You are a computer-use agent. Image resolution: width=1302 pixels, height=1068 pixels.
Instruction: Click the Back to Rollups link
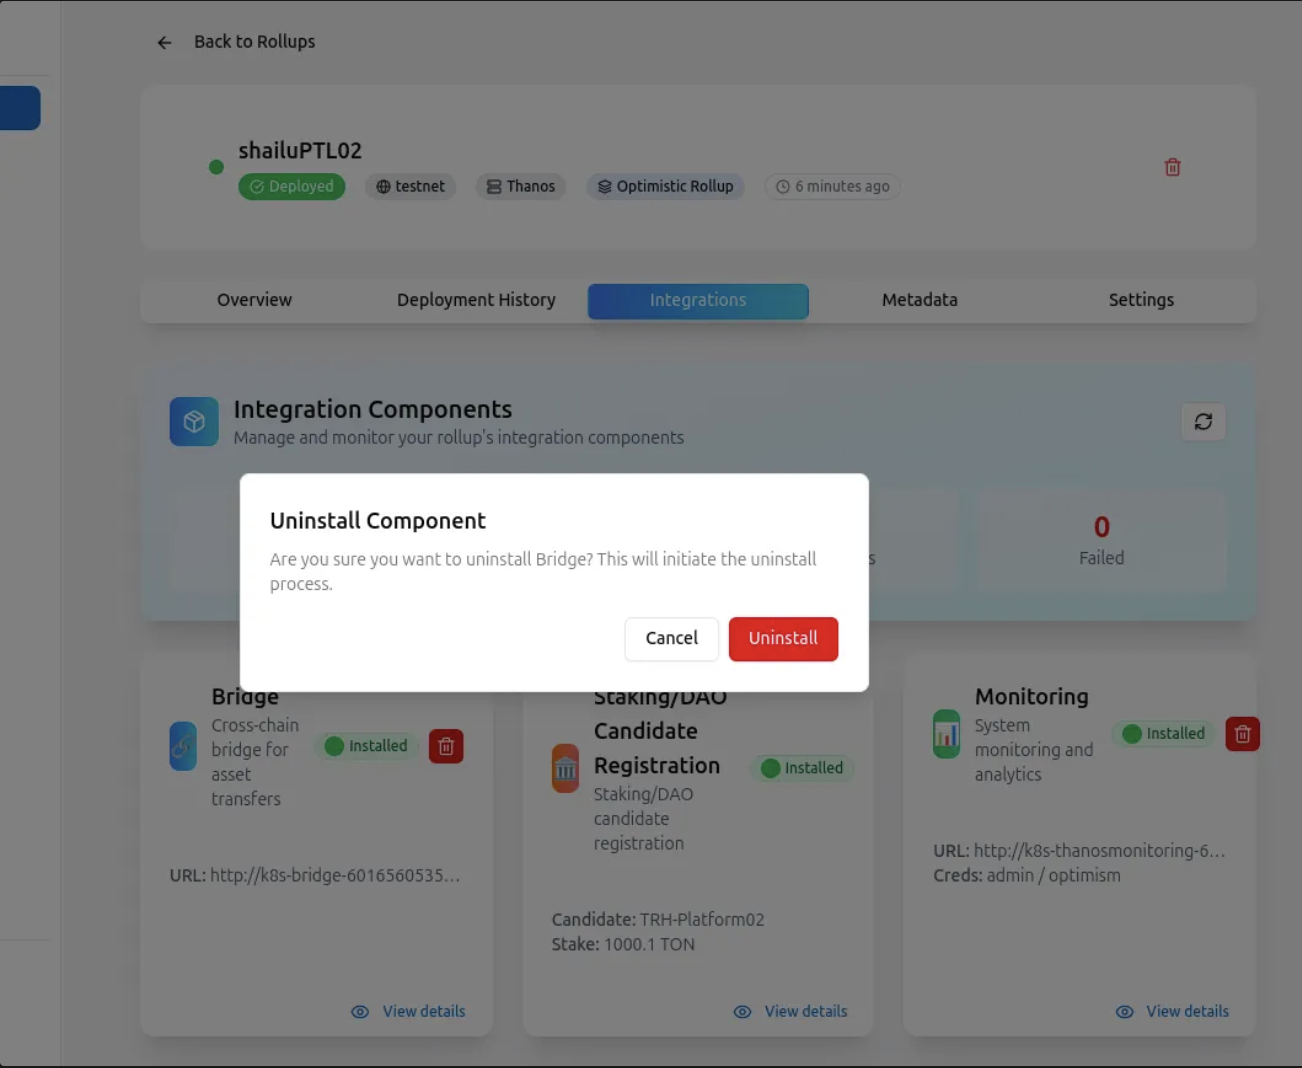click(x=254, y=42)
